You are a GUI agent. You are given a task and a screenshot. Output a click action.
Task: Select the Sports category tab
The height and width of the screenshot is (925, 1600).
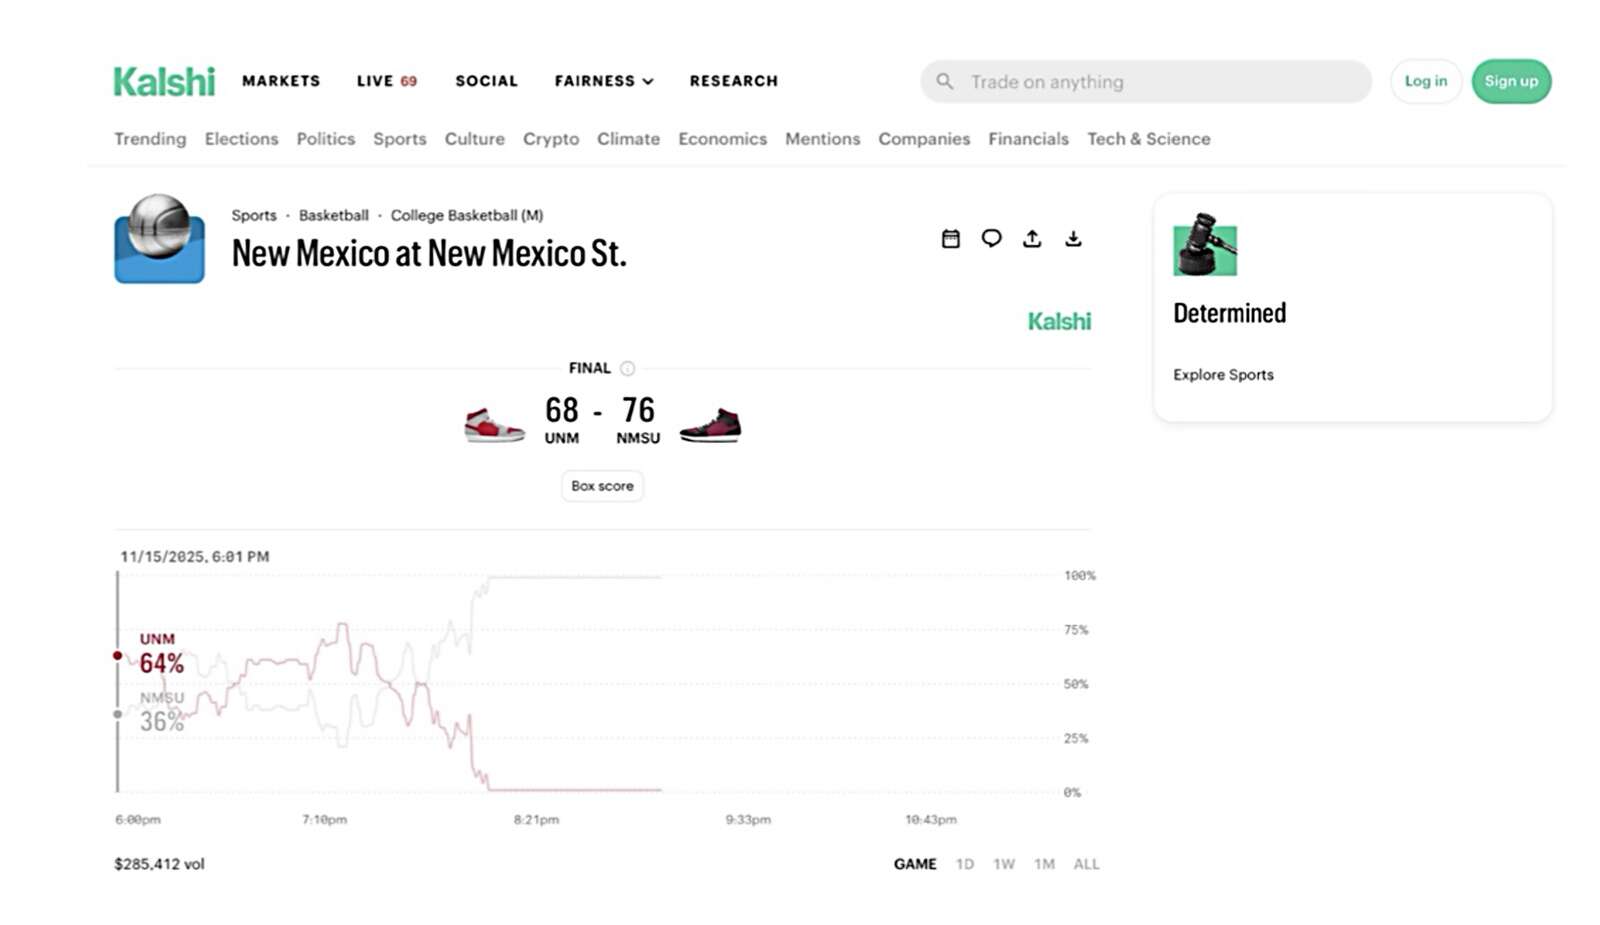(x=400, y=139)
